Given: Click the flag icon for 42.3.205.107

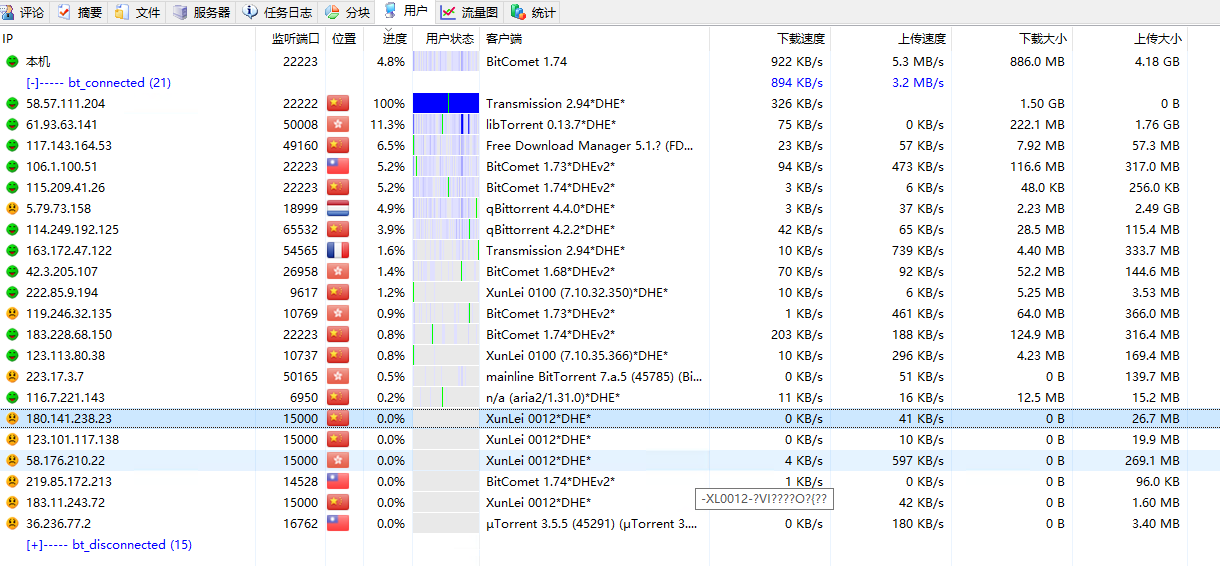Looking at the screenshot, I should click(x=338, y=272).
